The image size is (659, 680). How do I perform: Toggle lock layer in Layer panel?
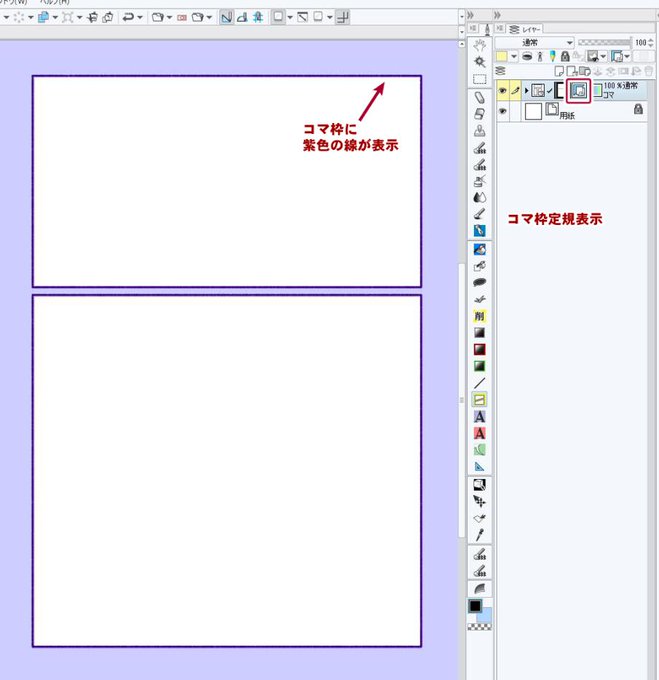click(x=565, y=56)
